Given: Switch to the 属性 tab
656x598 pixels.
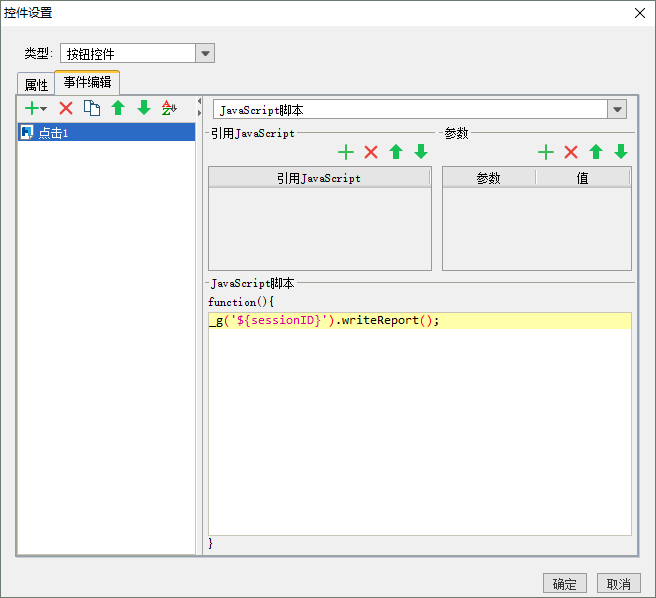Looking at the screenshot, I should pos(36,85).
